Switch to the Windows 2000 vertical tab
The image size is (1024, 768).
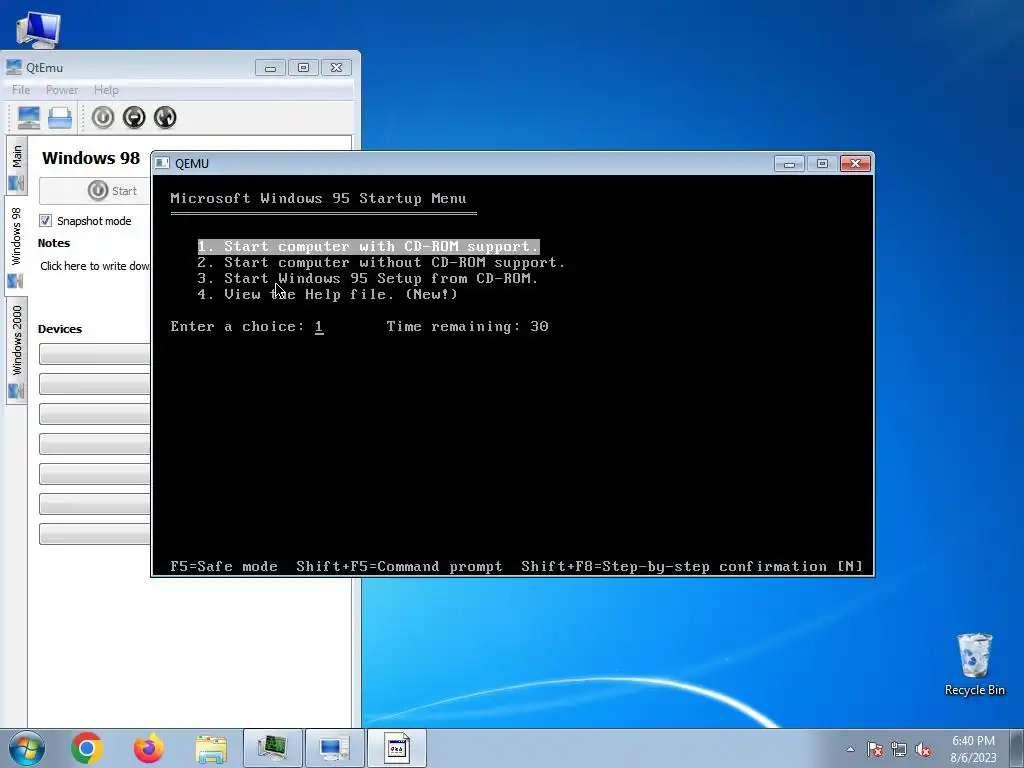click(x=16, y=350)
